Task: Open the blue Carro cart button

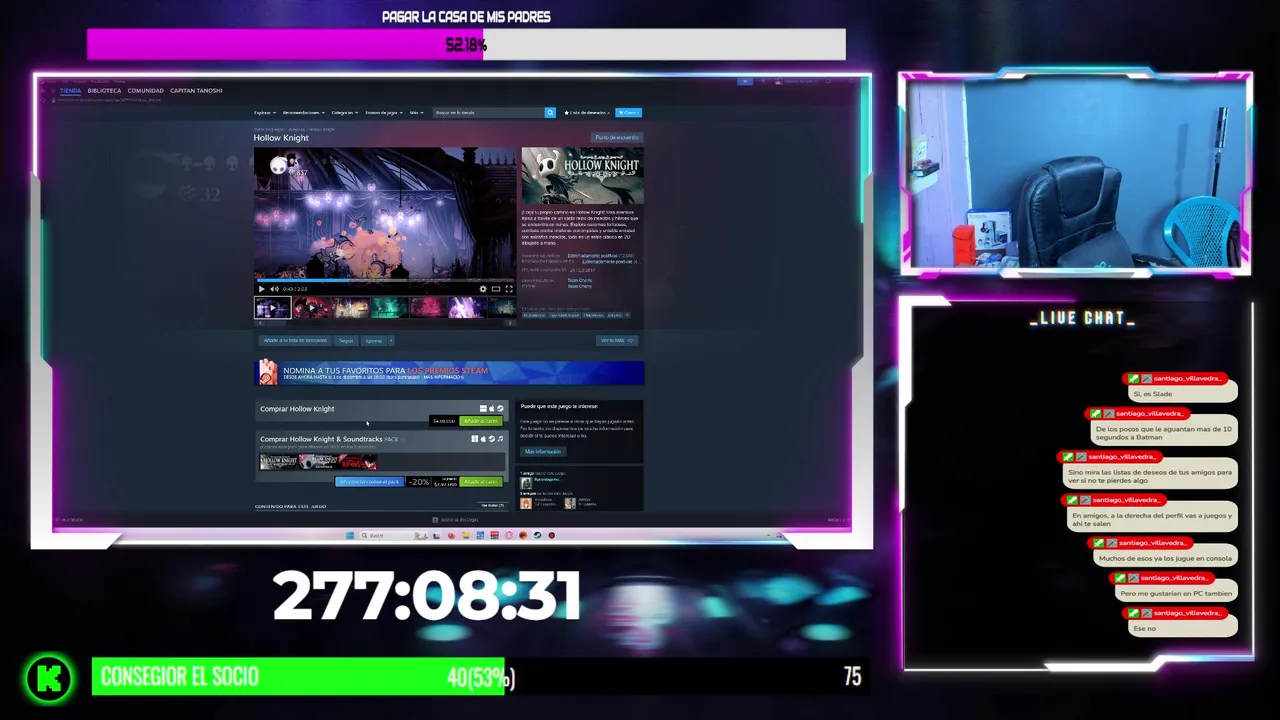Action: 628,113
